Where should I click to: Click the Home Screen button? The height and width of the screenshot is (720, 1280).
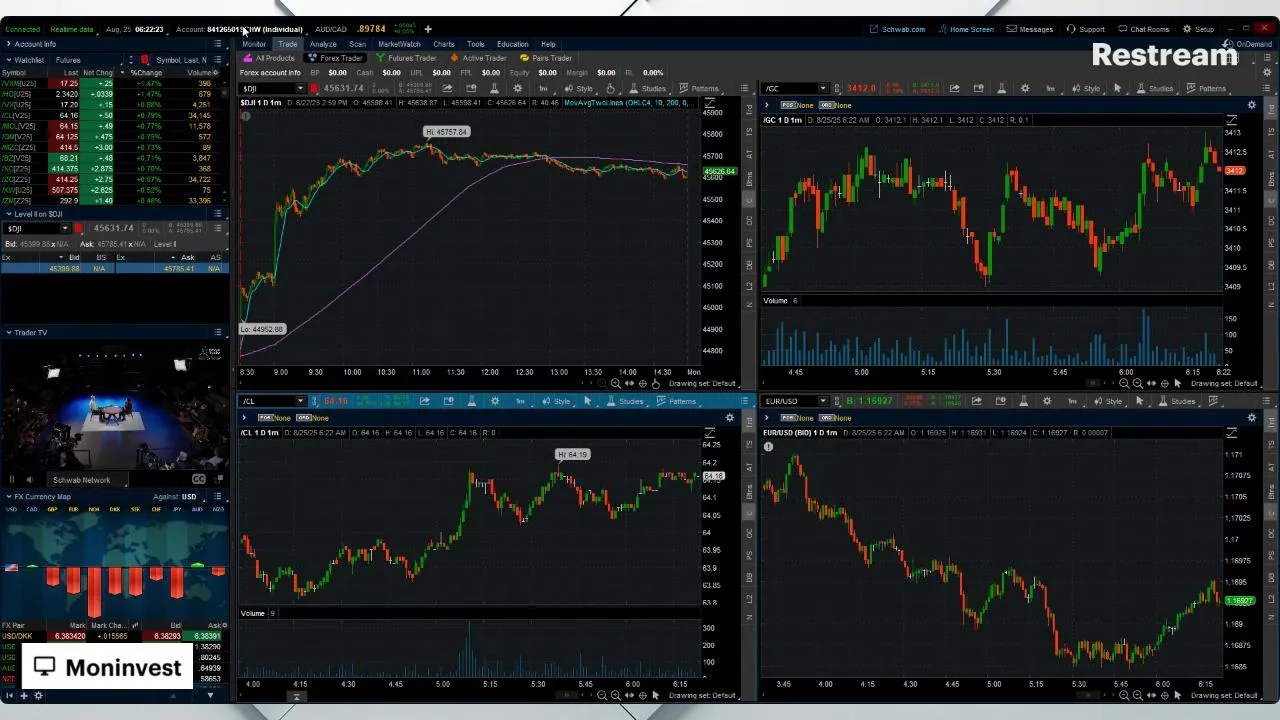965,29
